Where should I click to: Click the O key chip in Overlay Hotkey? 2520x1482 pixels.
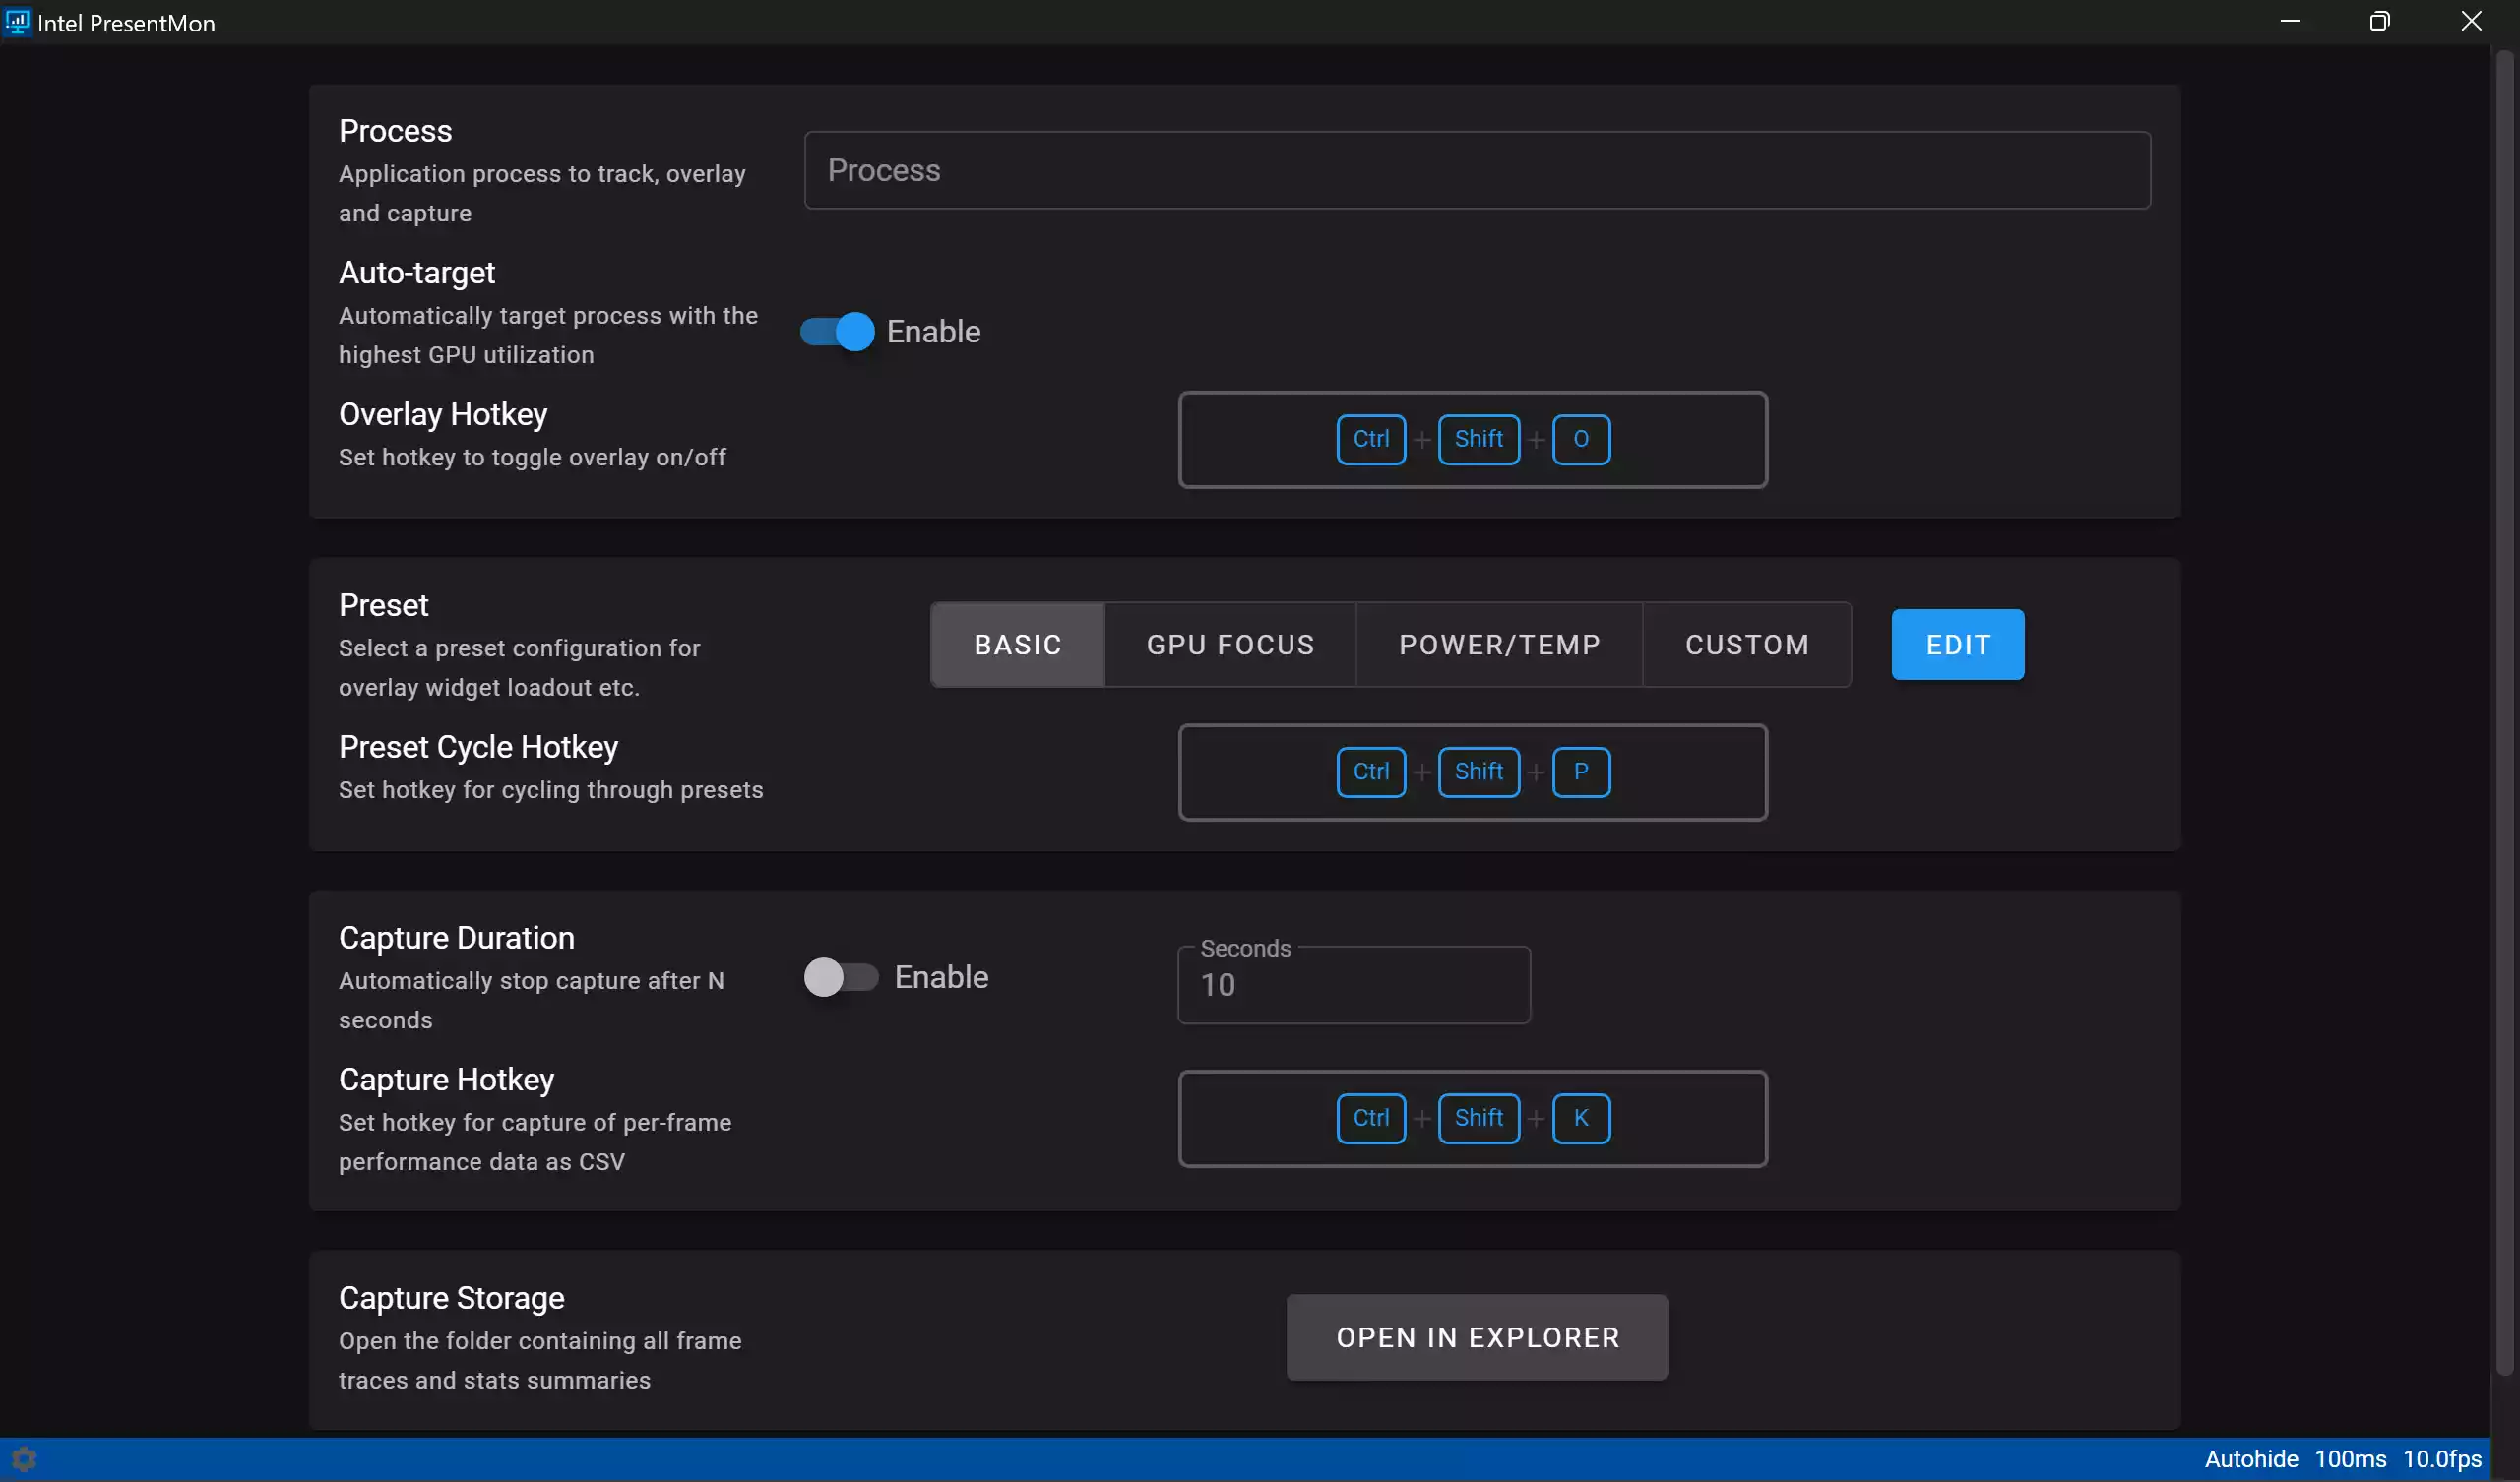[1580, 439]
